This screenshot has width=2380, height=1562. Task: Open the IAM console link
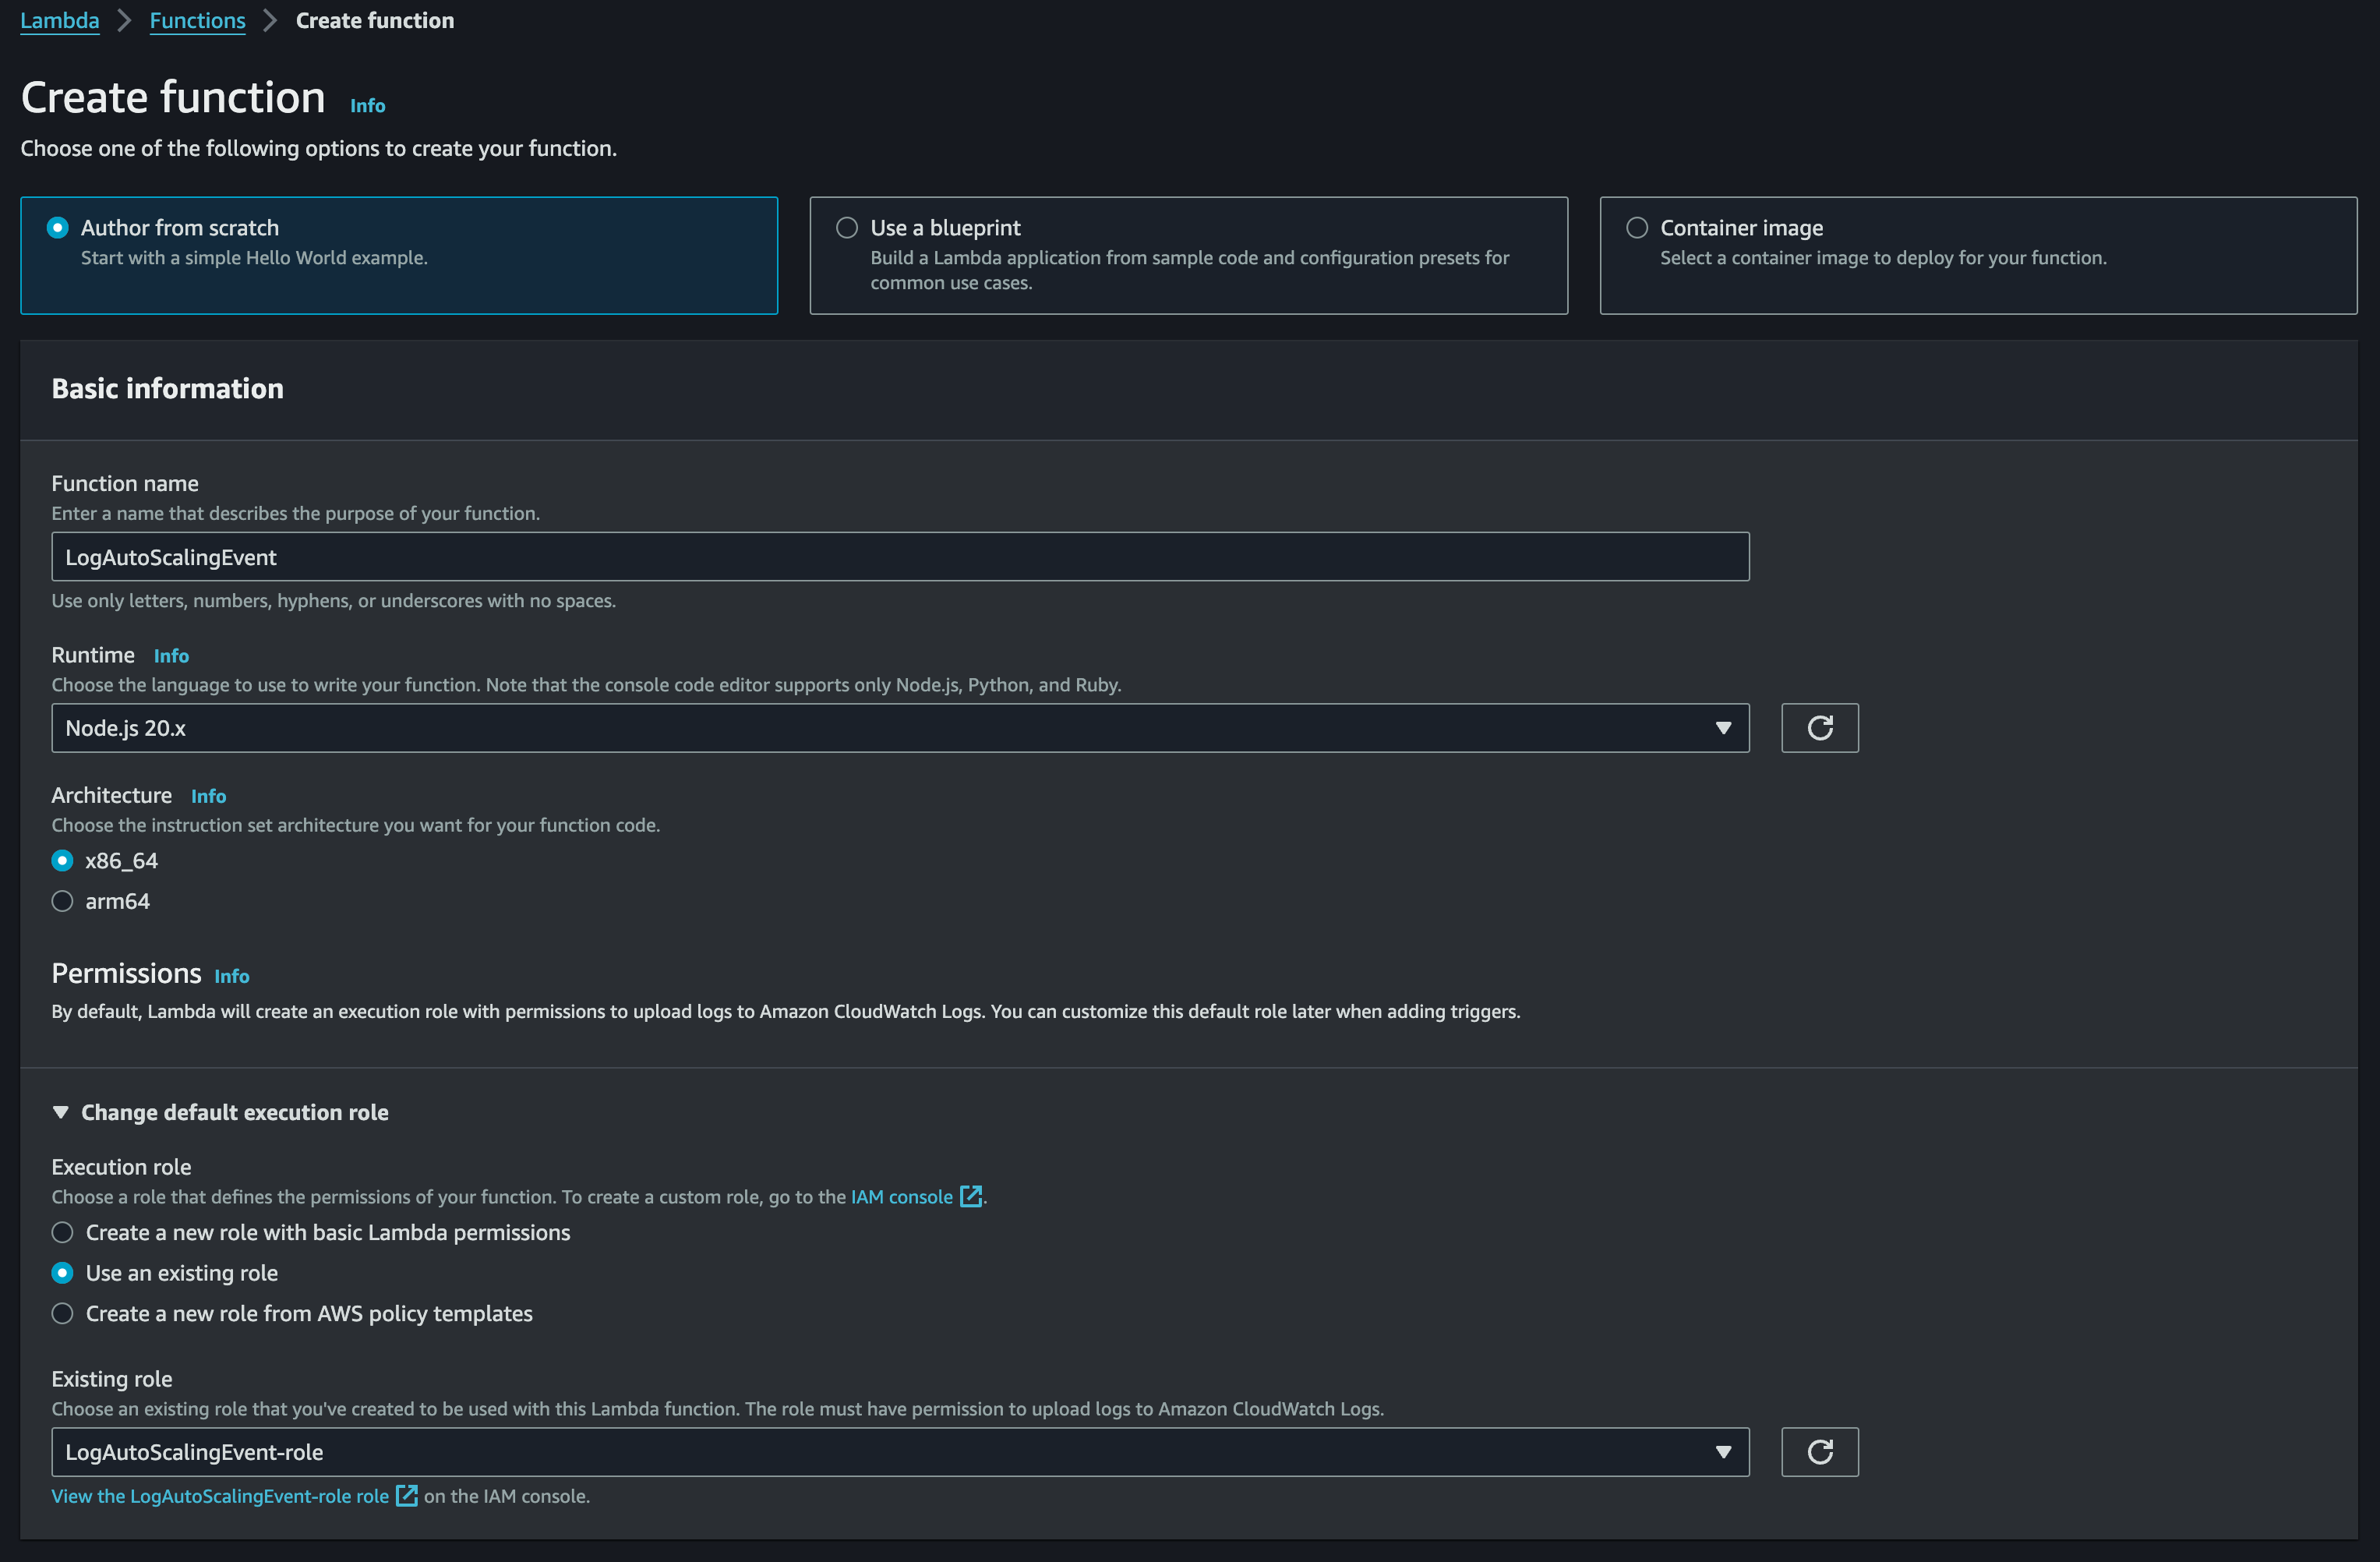coord(901,1197)
